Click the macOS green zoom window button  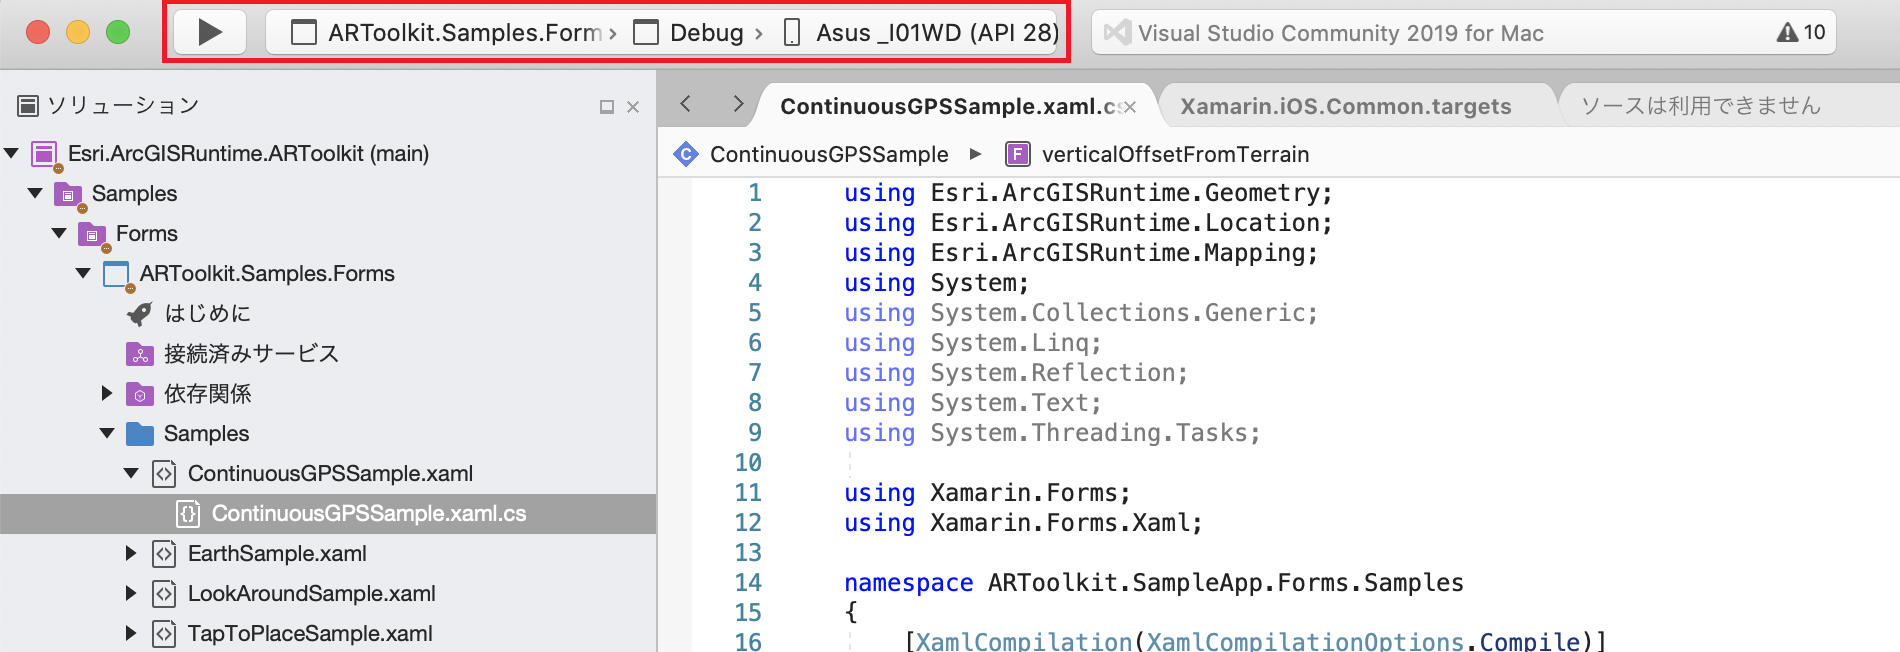point(118,32)
